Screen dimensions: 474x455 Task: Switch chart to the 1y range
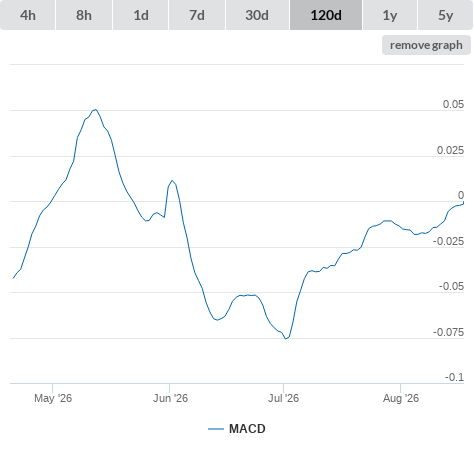pyautogui.click(x=390, y=15)
